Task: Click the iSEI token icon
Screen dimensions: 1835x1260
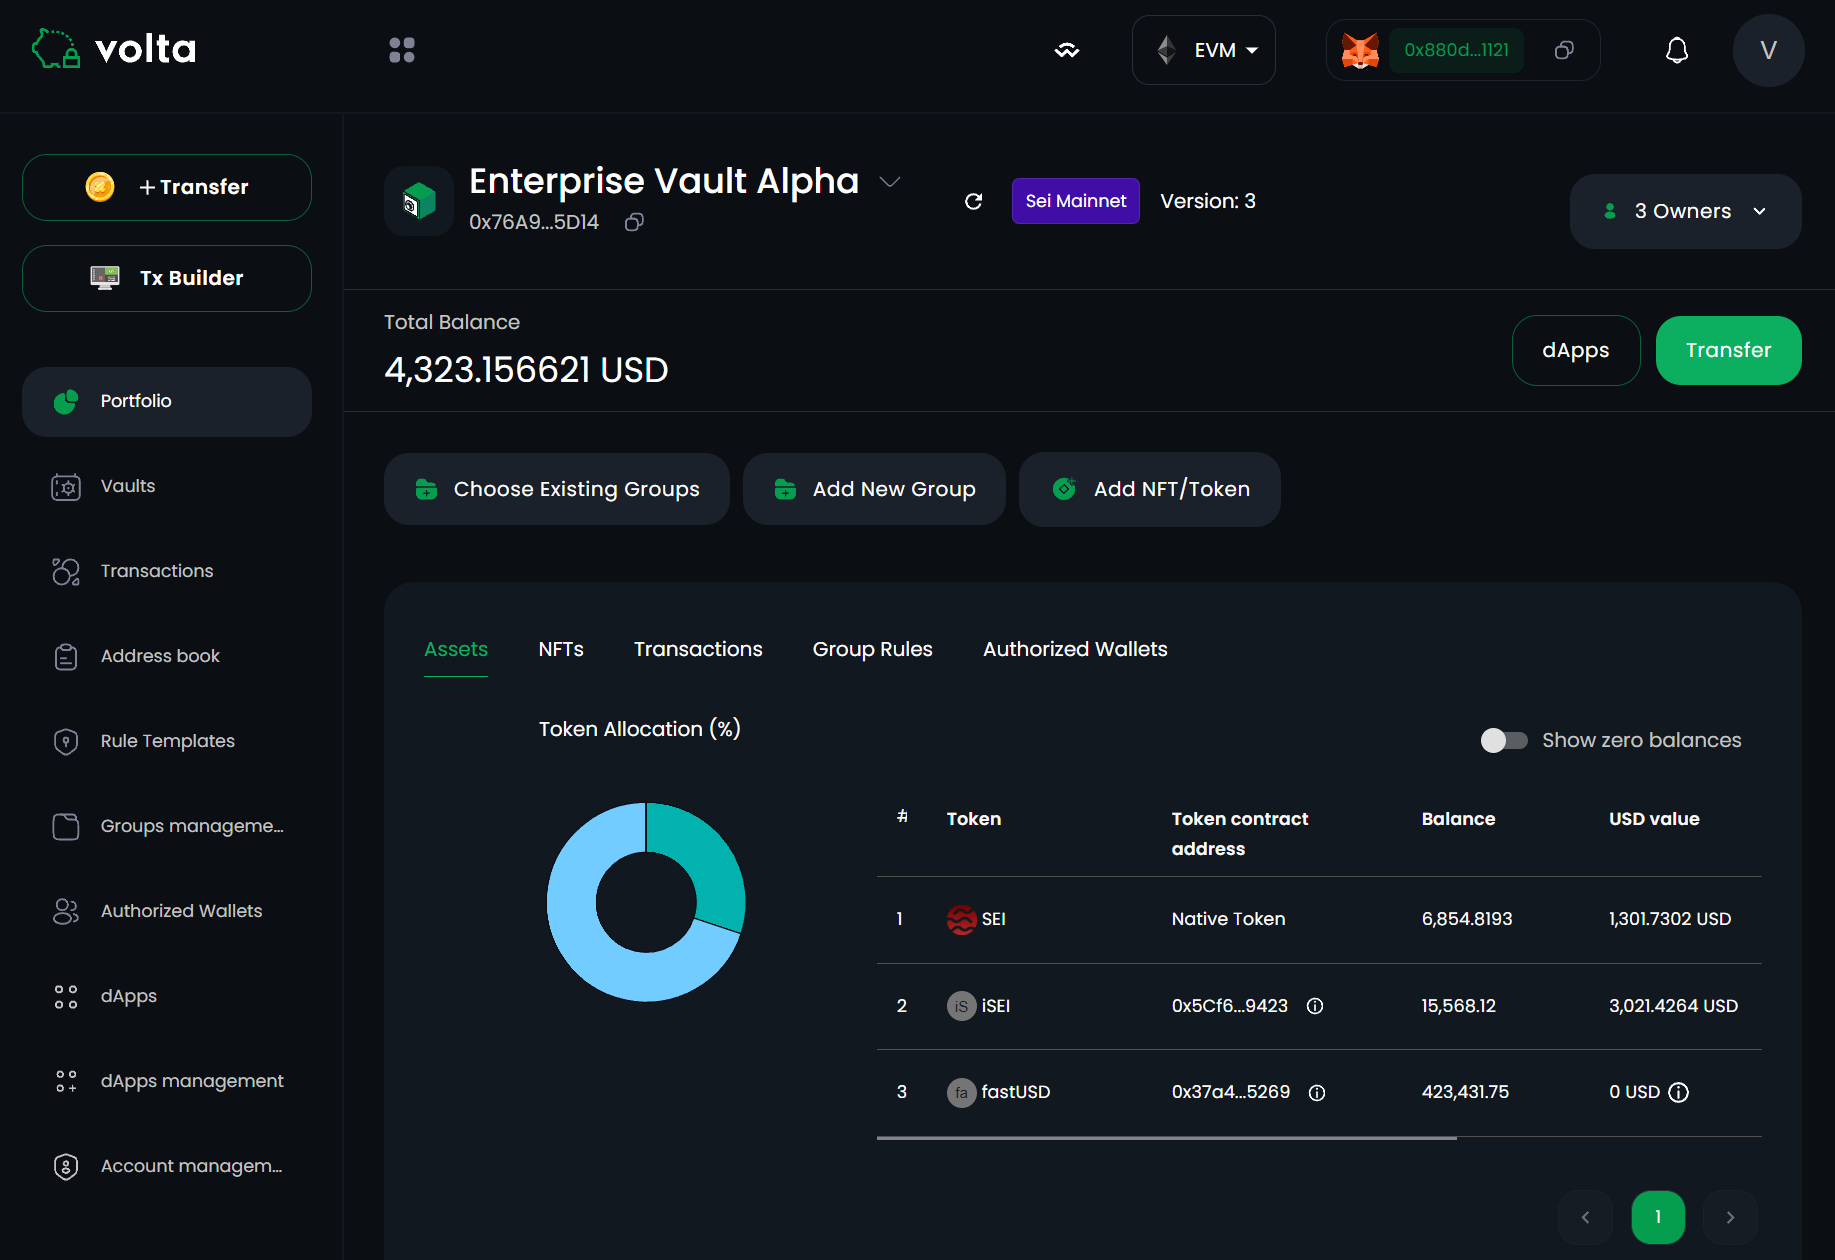Action: 961,1006
